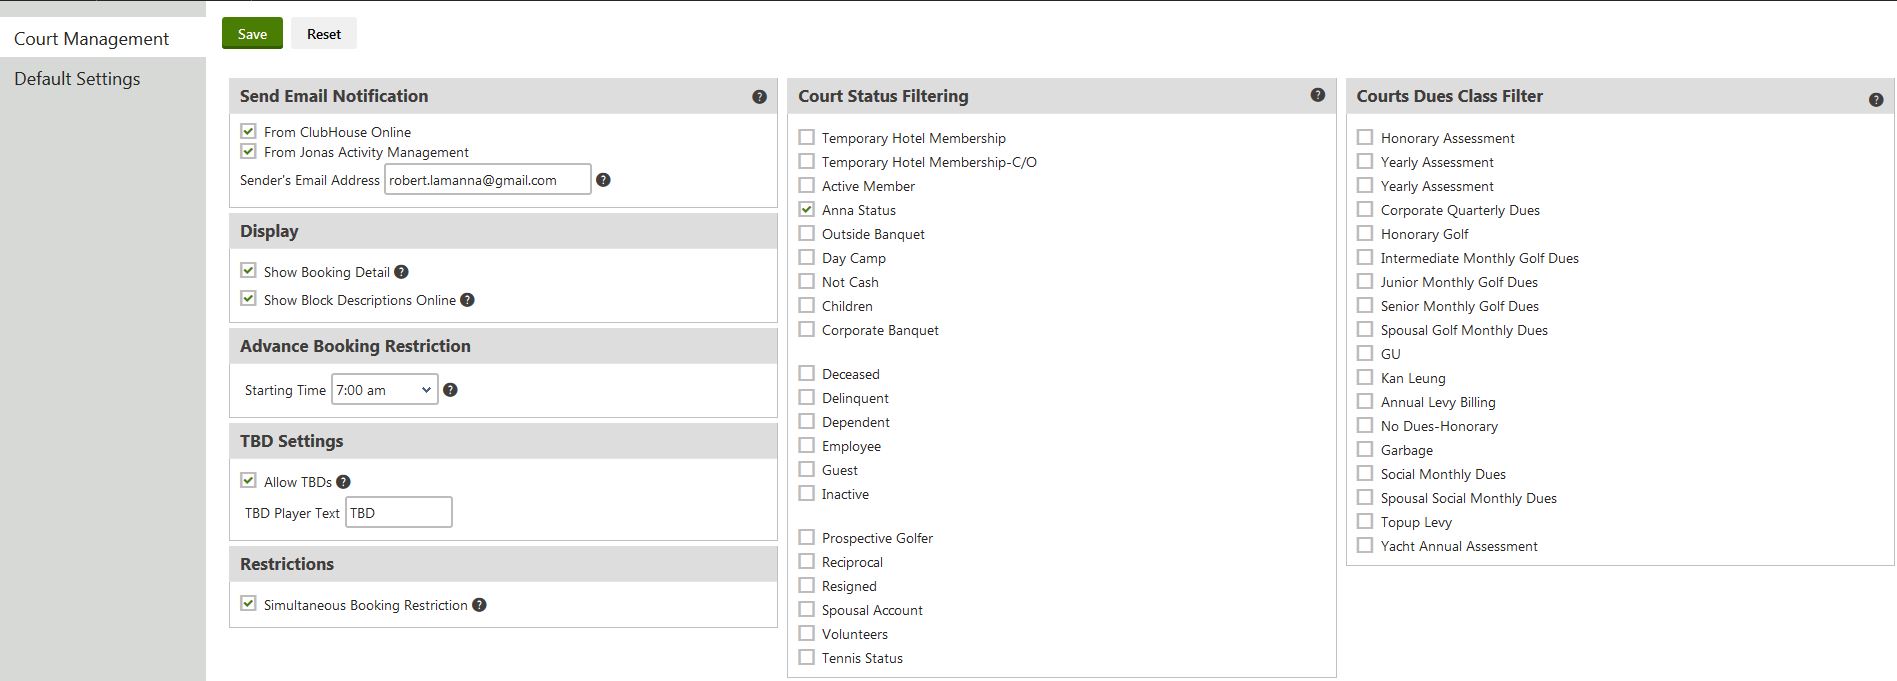
Task: Open the Court Management tab
Action: click(x=91, y=39)
